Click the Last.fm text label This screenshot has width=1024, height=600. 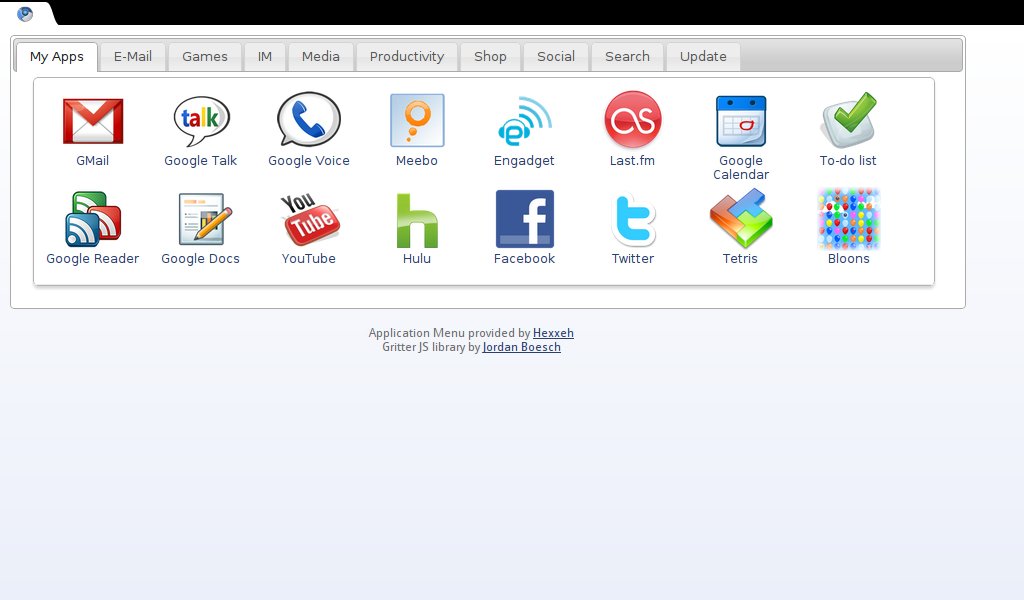[x=632, y=161]
